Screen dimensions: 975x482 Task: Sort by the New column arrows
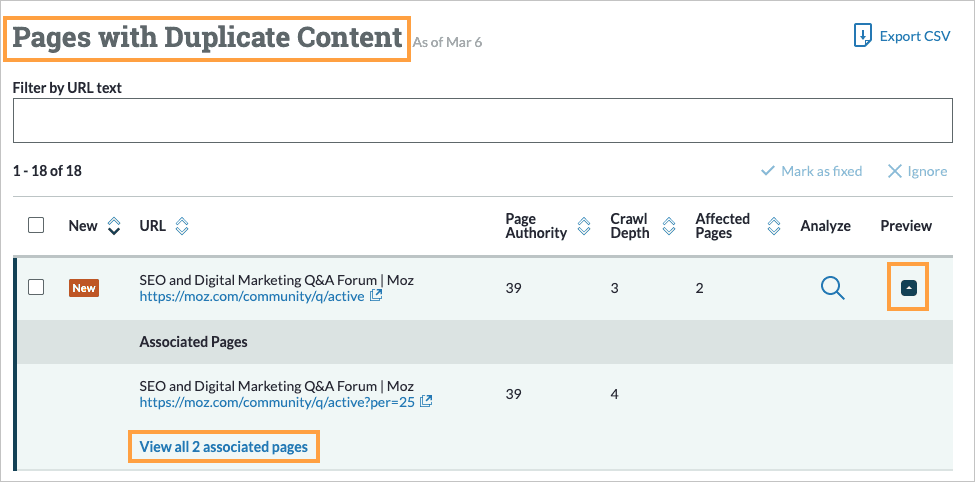coord(114,226)
